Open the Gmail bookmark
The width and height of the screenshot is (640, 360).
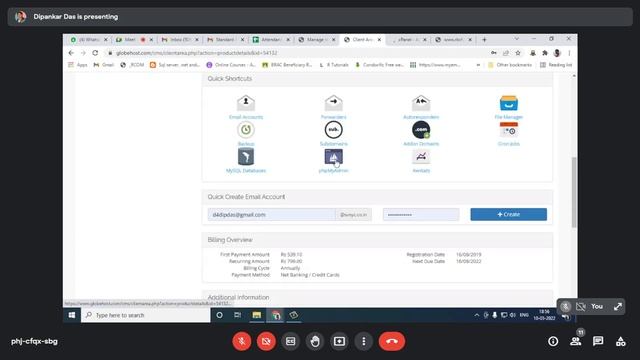point(104,65)
